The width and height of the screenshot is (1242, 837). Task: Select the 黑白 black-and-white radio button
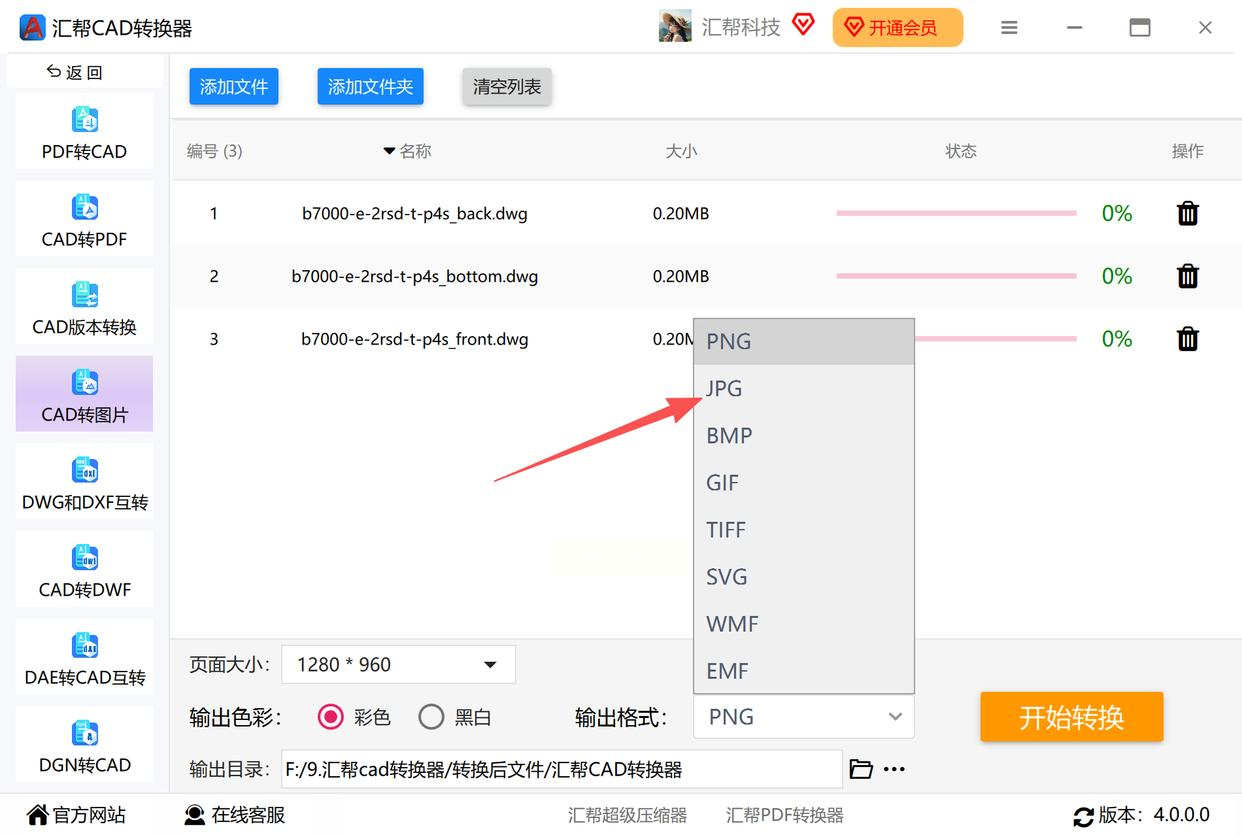click(431, 717)
